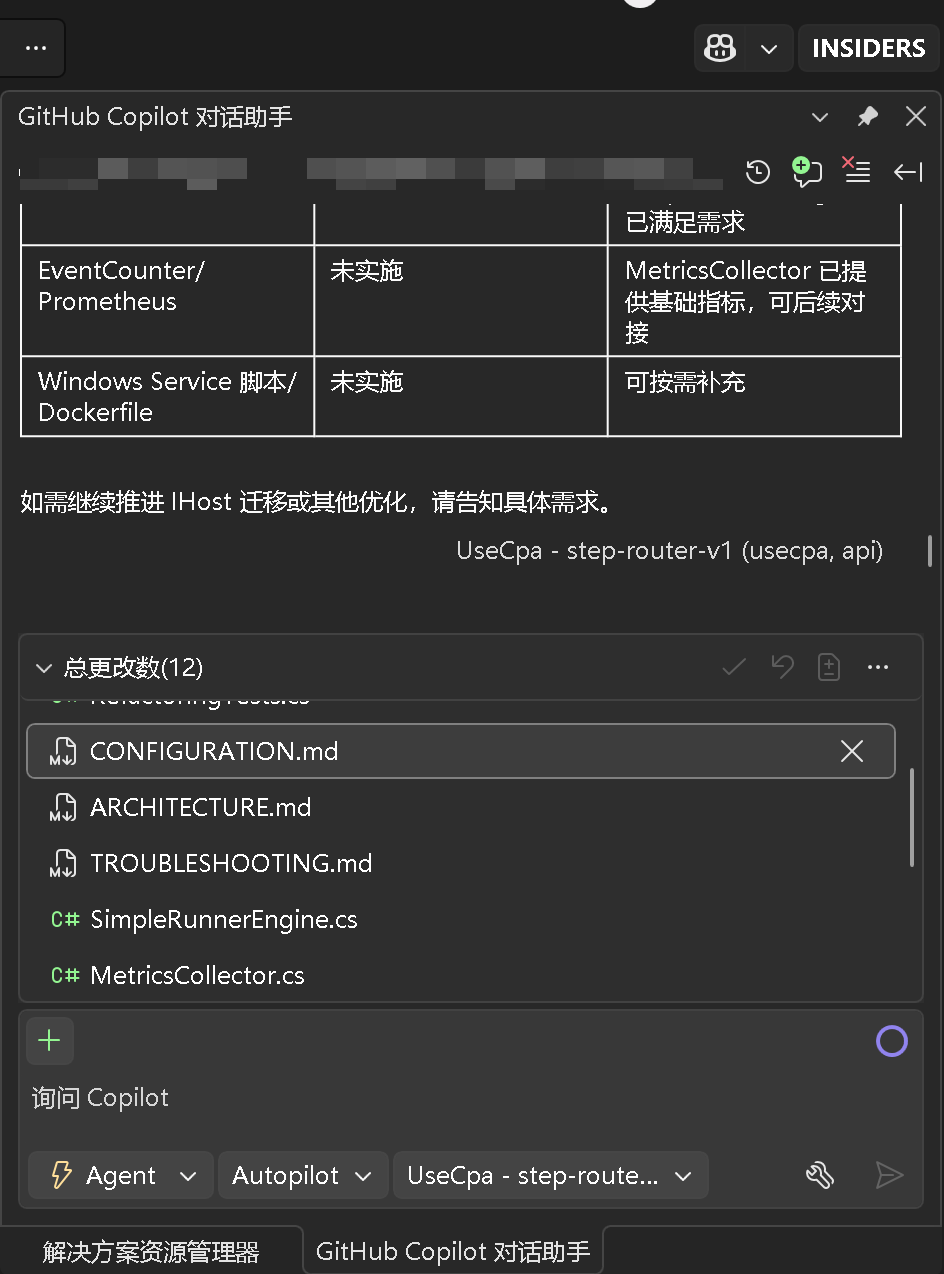View the changes diff document icon
The width and height of the screenshot is (944, 1274).
[829, 667]
